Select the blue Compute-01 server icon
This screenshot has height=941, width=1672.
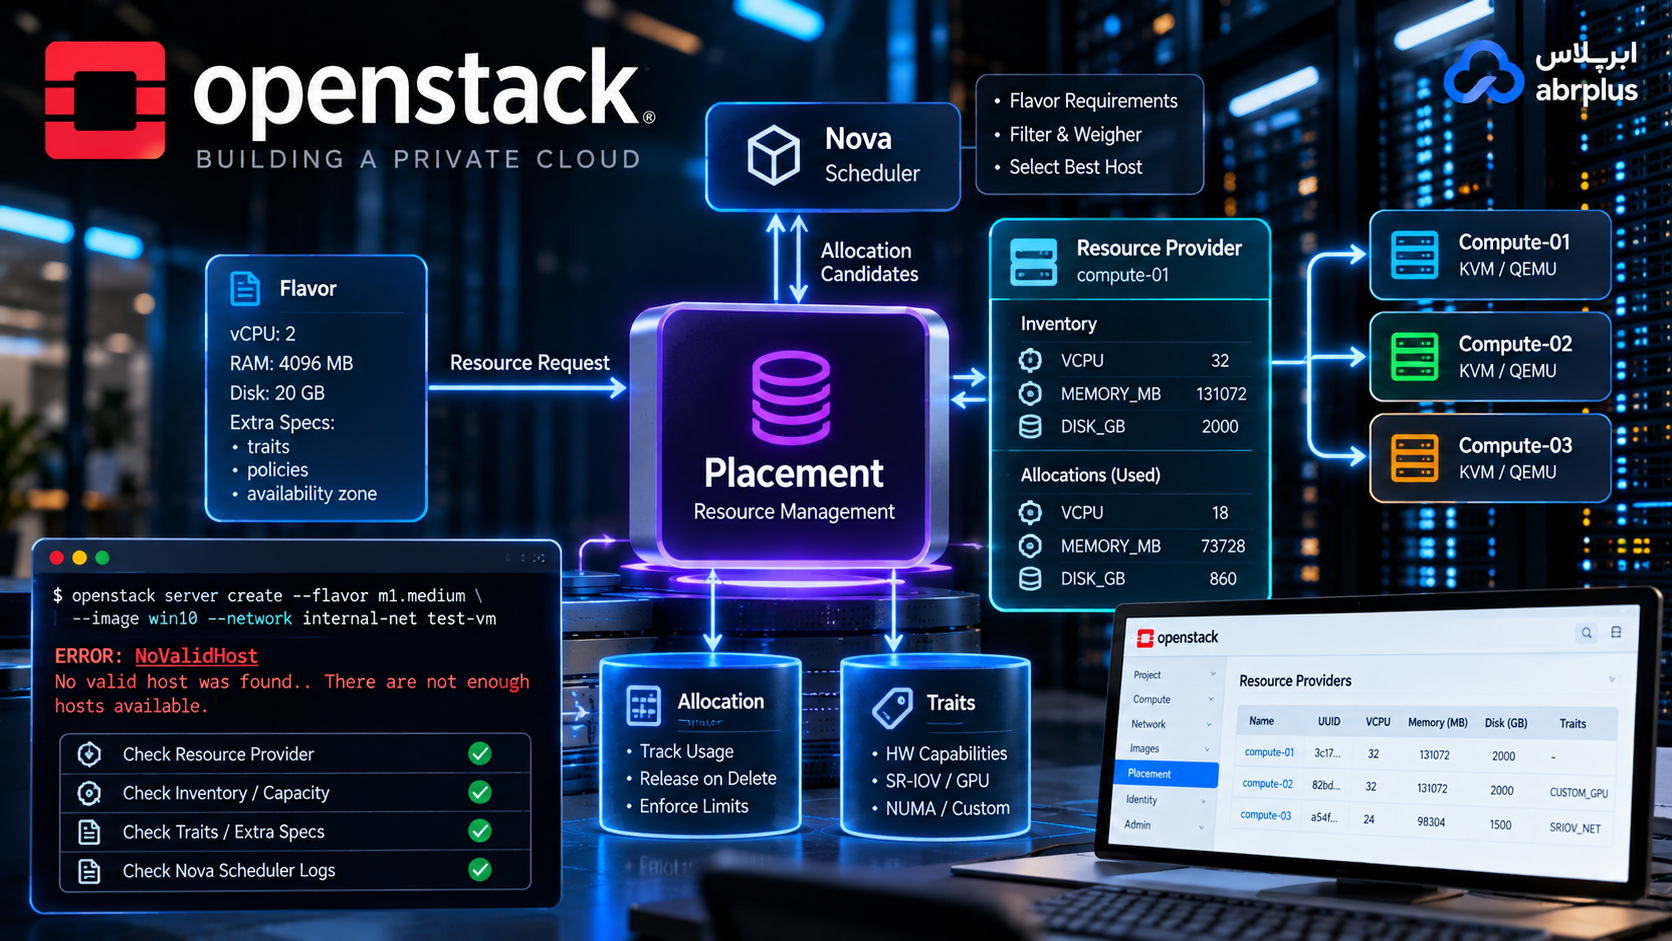[1415, 255]
